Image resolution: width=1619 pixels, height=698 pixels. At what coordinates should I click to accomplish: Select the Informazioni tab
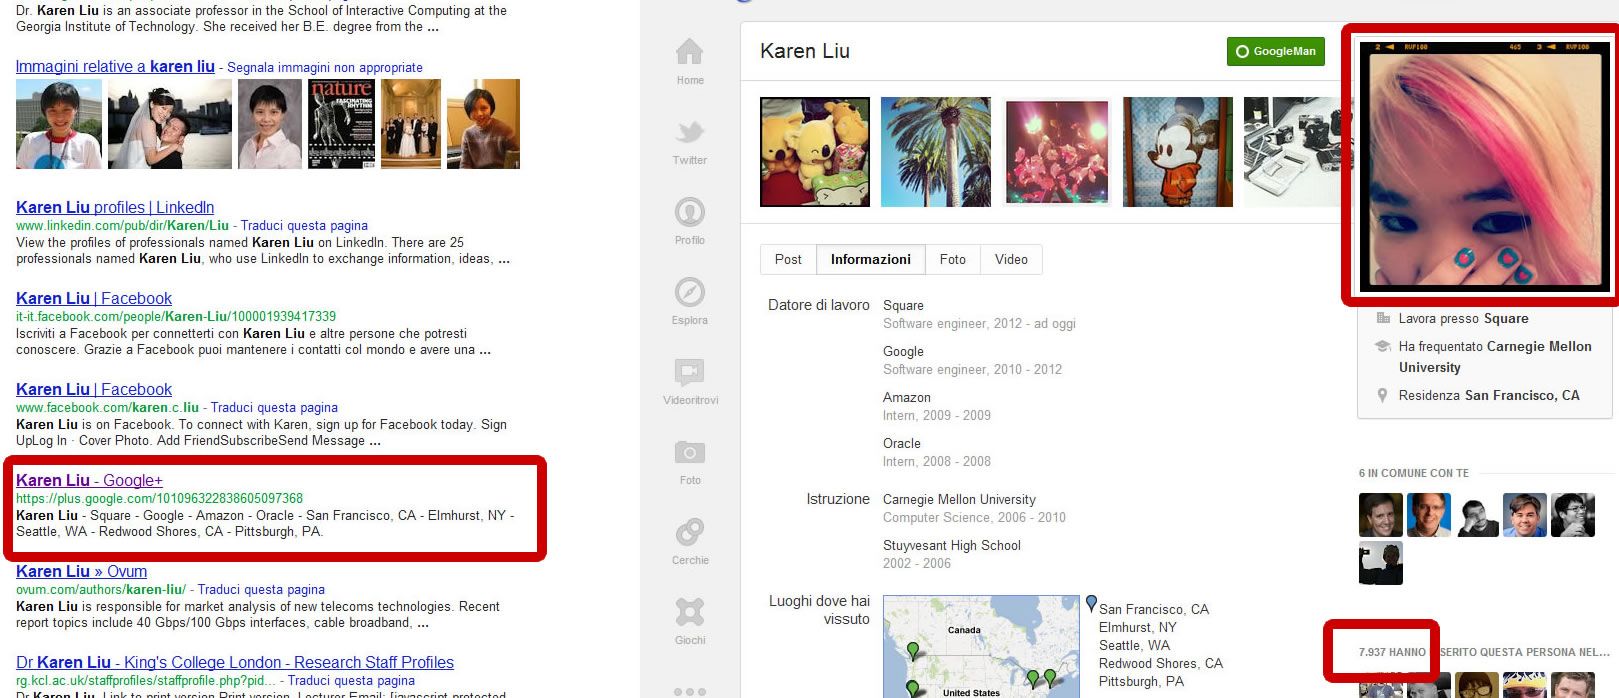point(870,259)
